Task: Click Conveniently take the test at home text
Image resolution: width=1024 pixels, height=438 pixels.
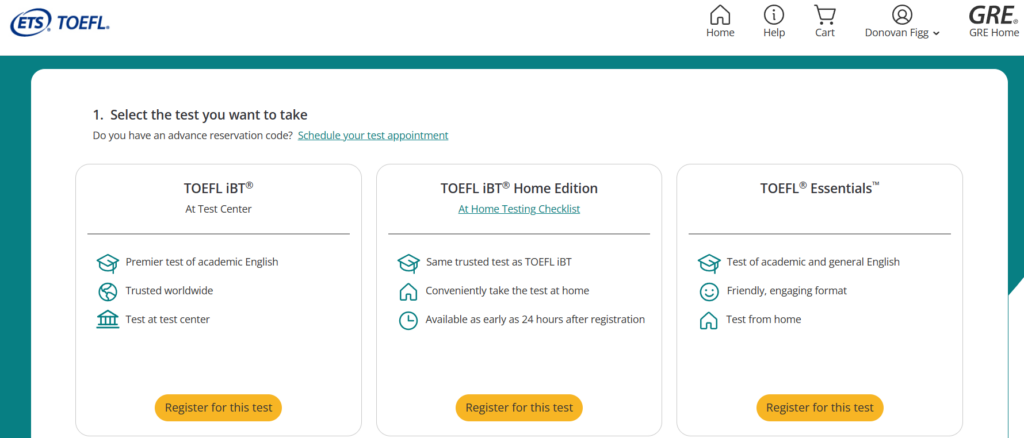Action: pyautogui.click(x=507, y=290)
